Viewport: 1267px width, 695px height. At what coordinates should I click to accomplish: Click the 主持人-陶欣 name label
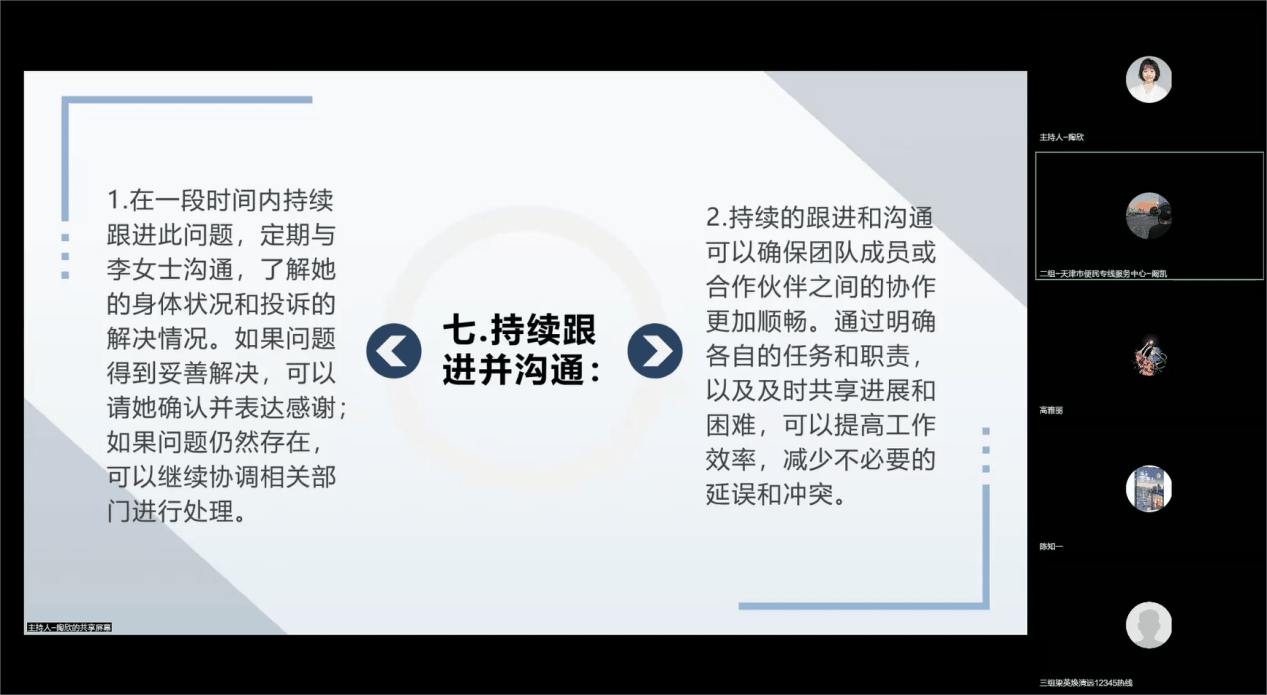(x=1062, y=137)
